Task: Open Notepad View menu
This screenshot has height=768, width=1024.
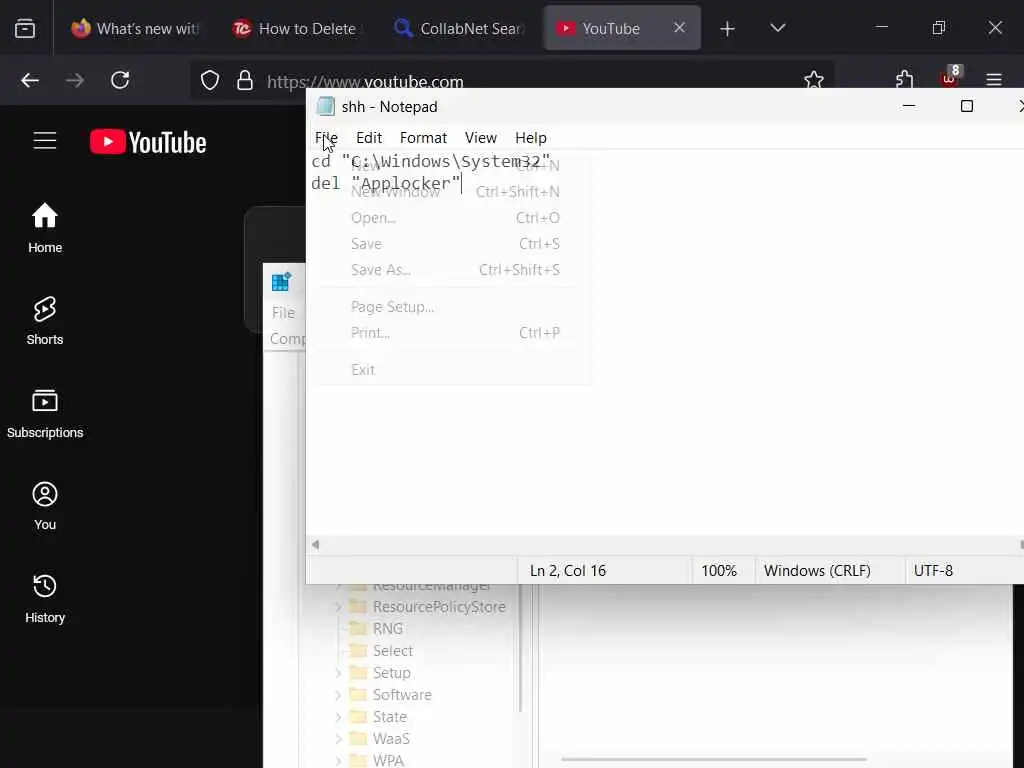Action: tap(481, 138)
